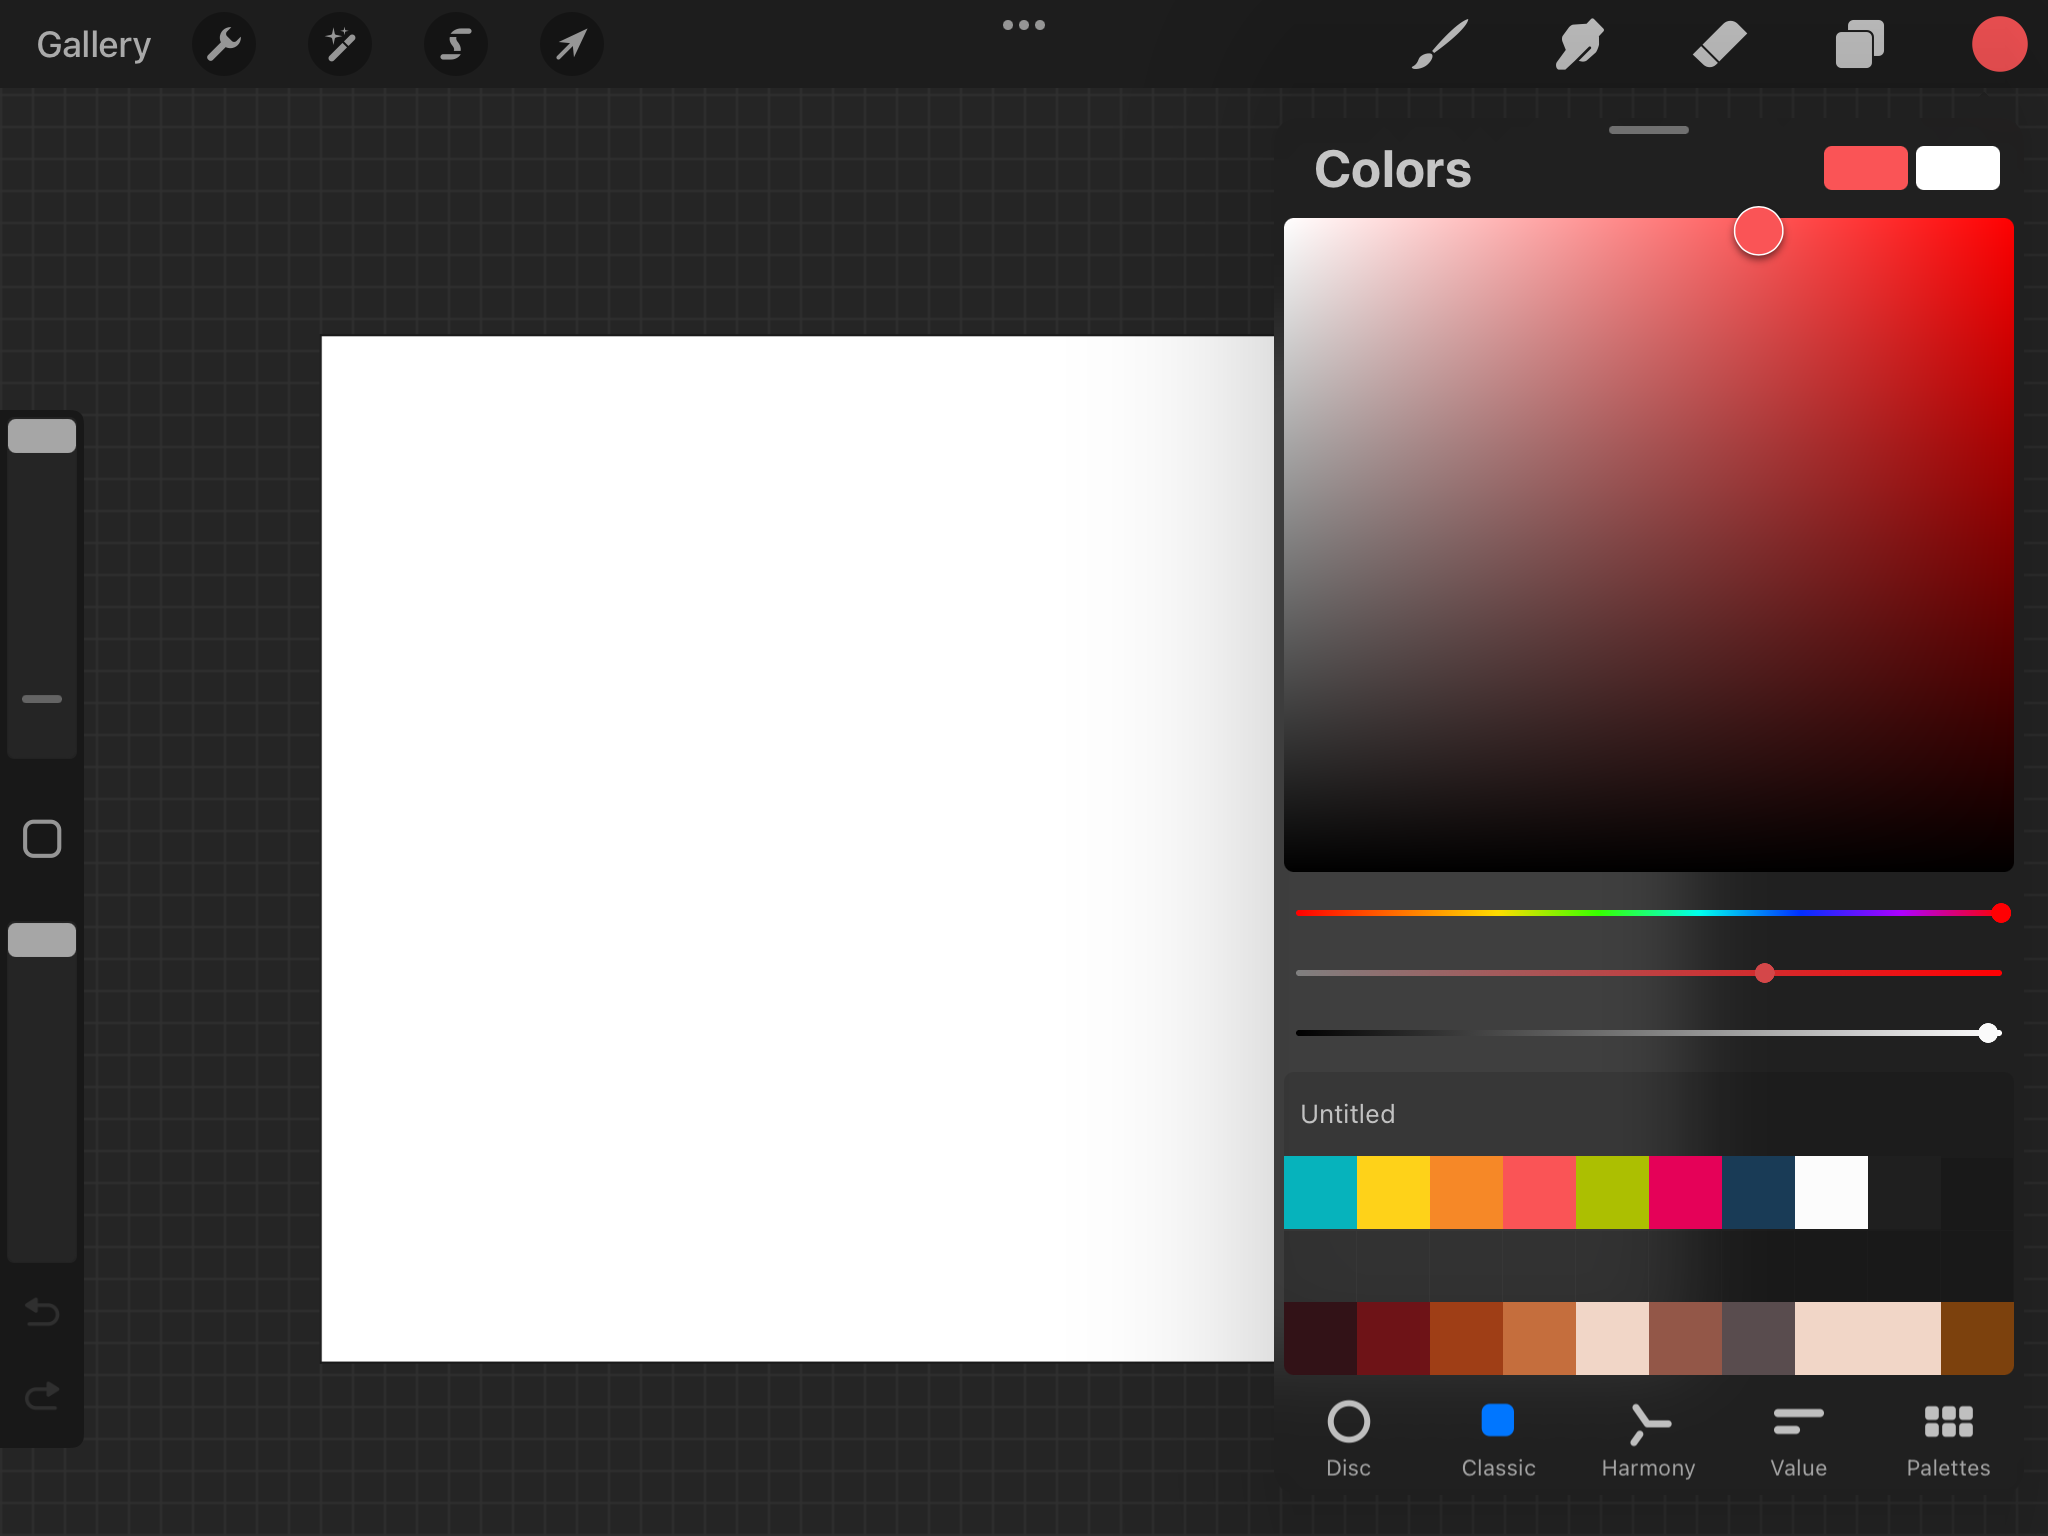Viewport: 2048px width, 1536px height.
Task: Open the Actions wrench menu
Action: 224,44
